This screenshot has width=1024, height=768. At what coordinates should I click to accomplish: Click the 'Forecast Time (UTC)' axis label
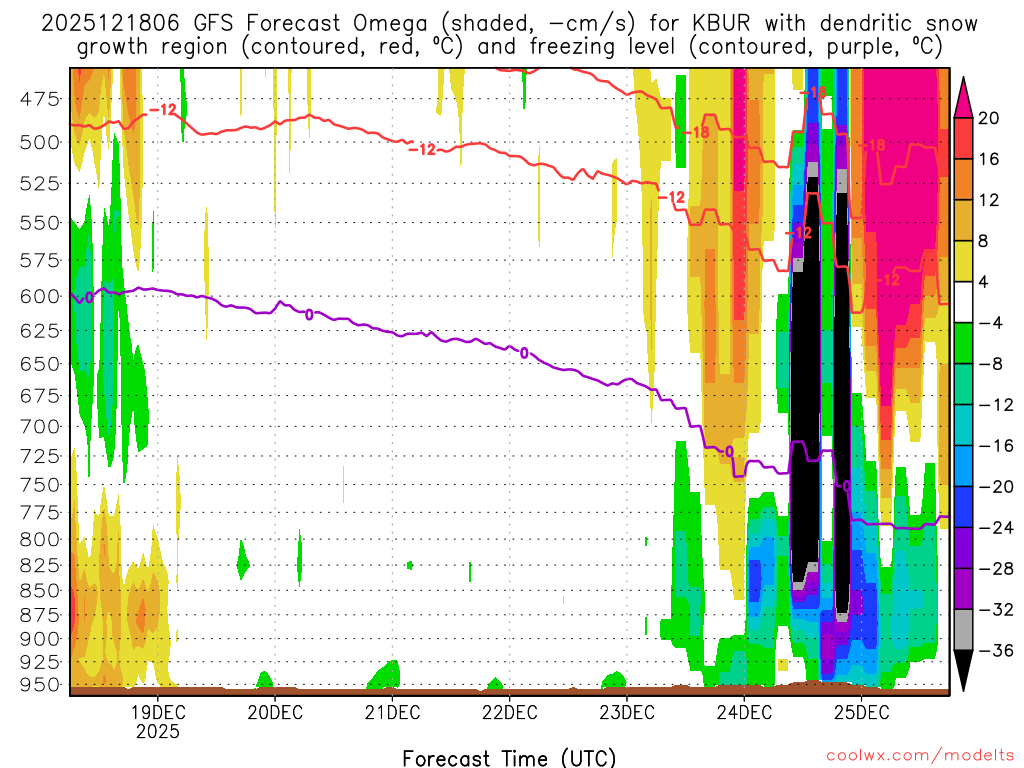coord(509,758)
